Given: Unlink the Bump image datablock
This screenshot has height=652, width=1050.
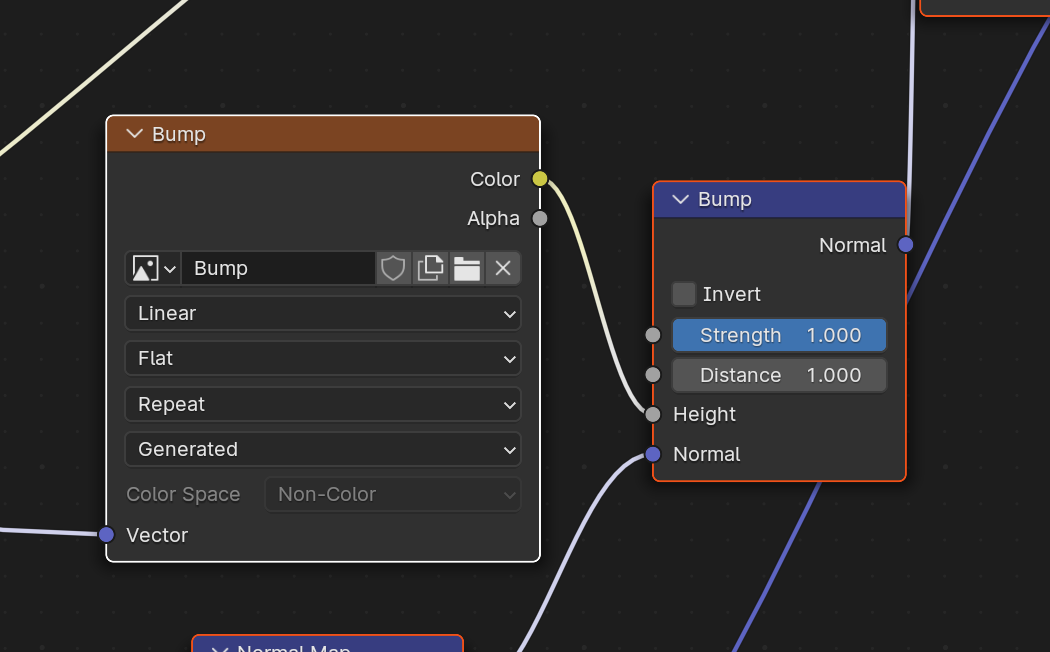Looking at the screenshot, I should (x=503, y=268).
